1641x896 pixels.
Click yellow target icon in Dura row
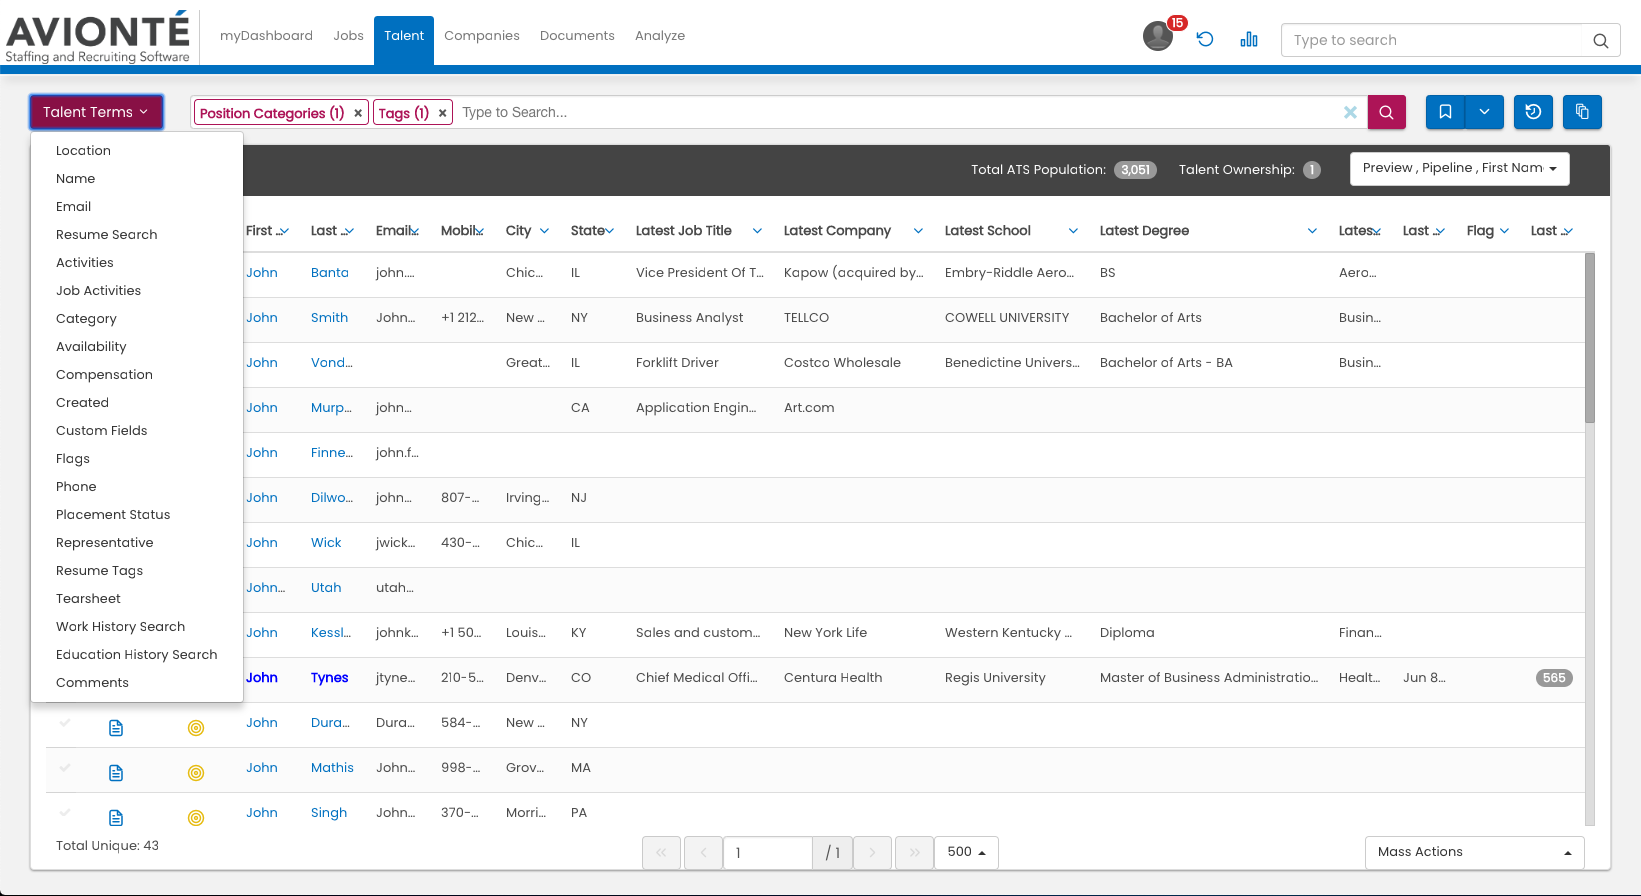tap(196, 728)
